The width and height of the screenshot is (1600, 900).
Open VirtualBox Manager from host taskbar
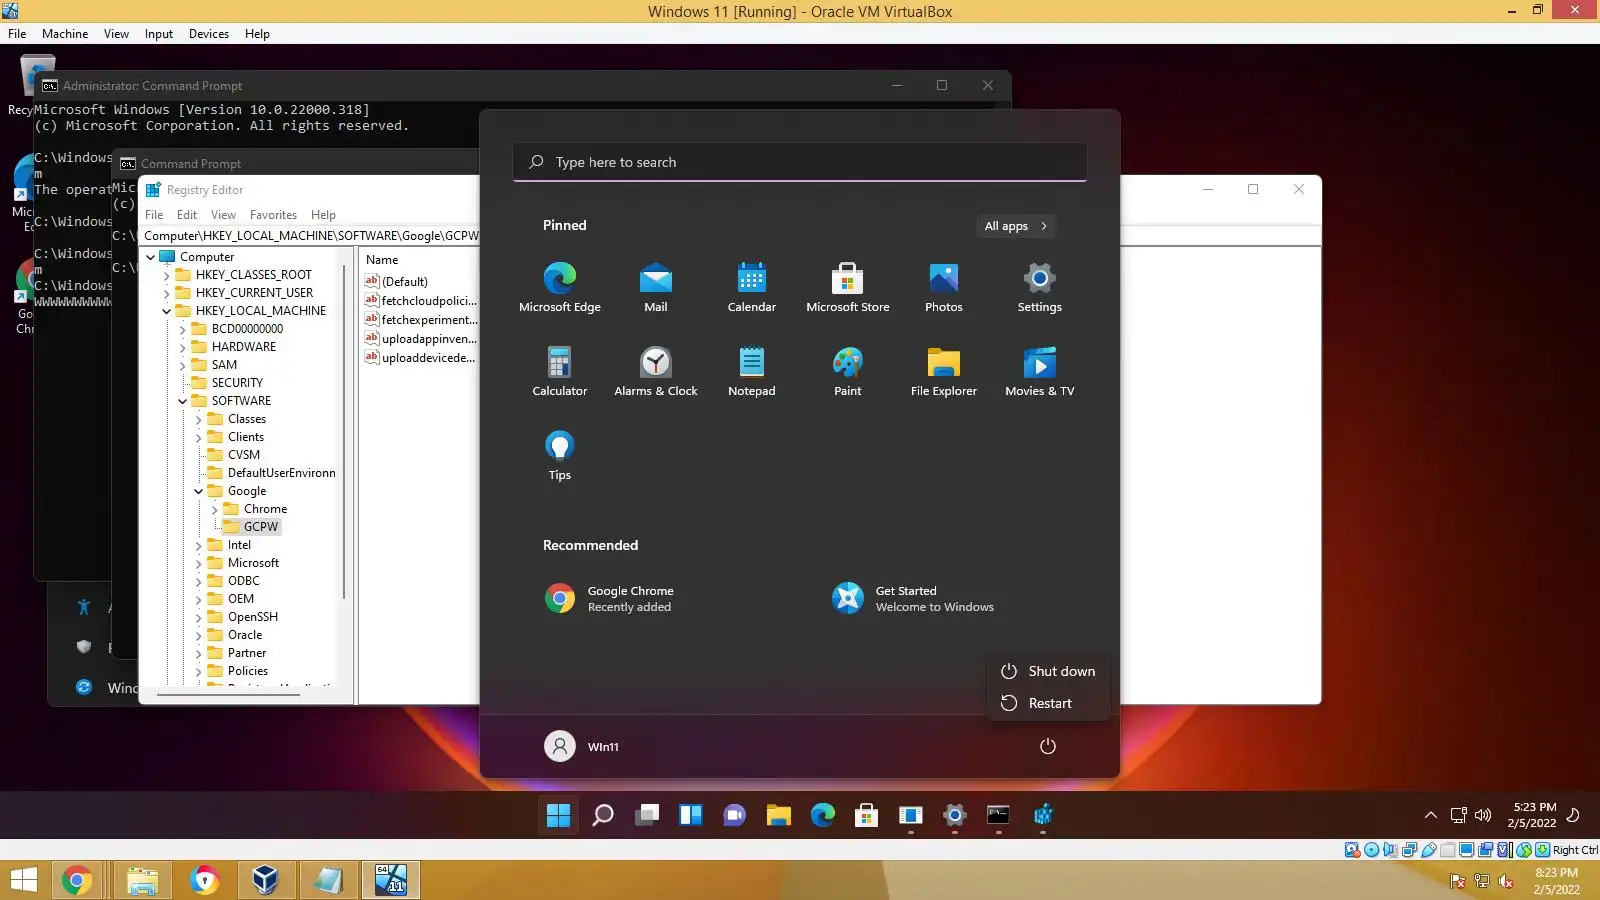(x=265, y=880)
